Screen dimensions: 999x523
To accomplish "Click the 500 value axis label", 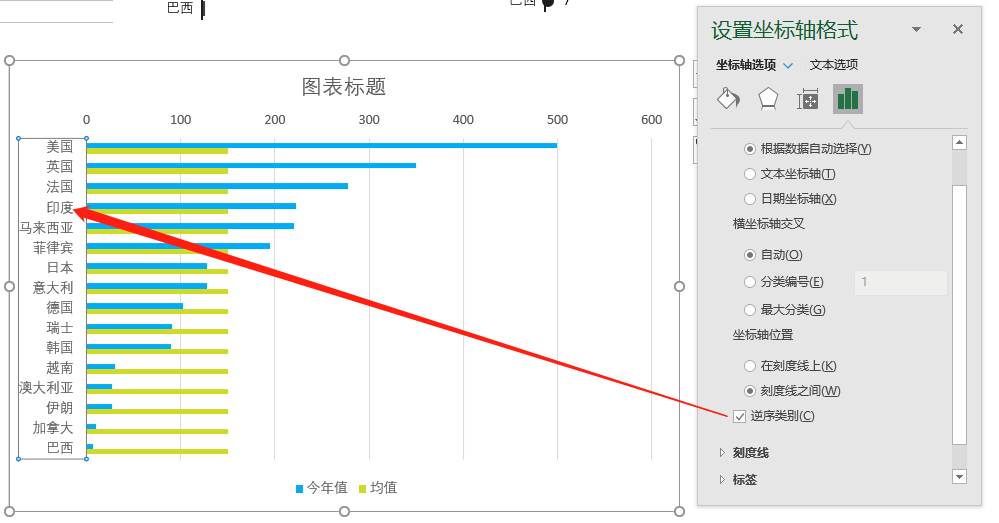I will [557, 120].
